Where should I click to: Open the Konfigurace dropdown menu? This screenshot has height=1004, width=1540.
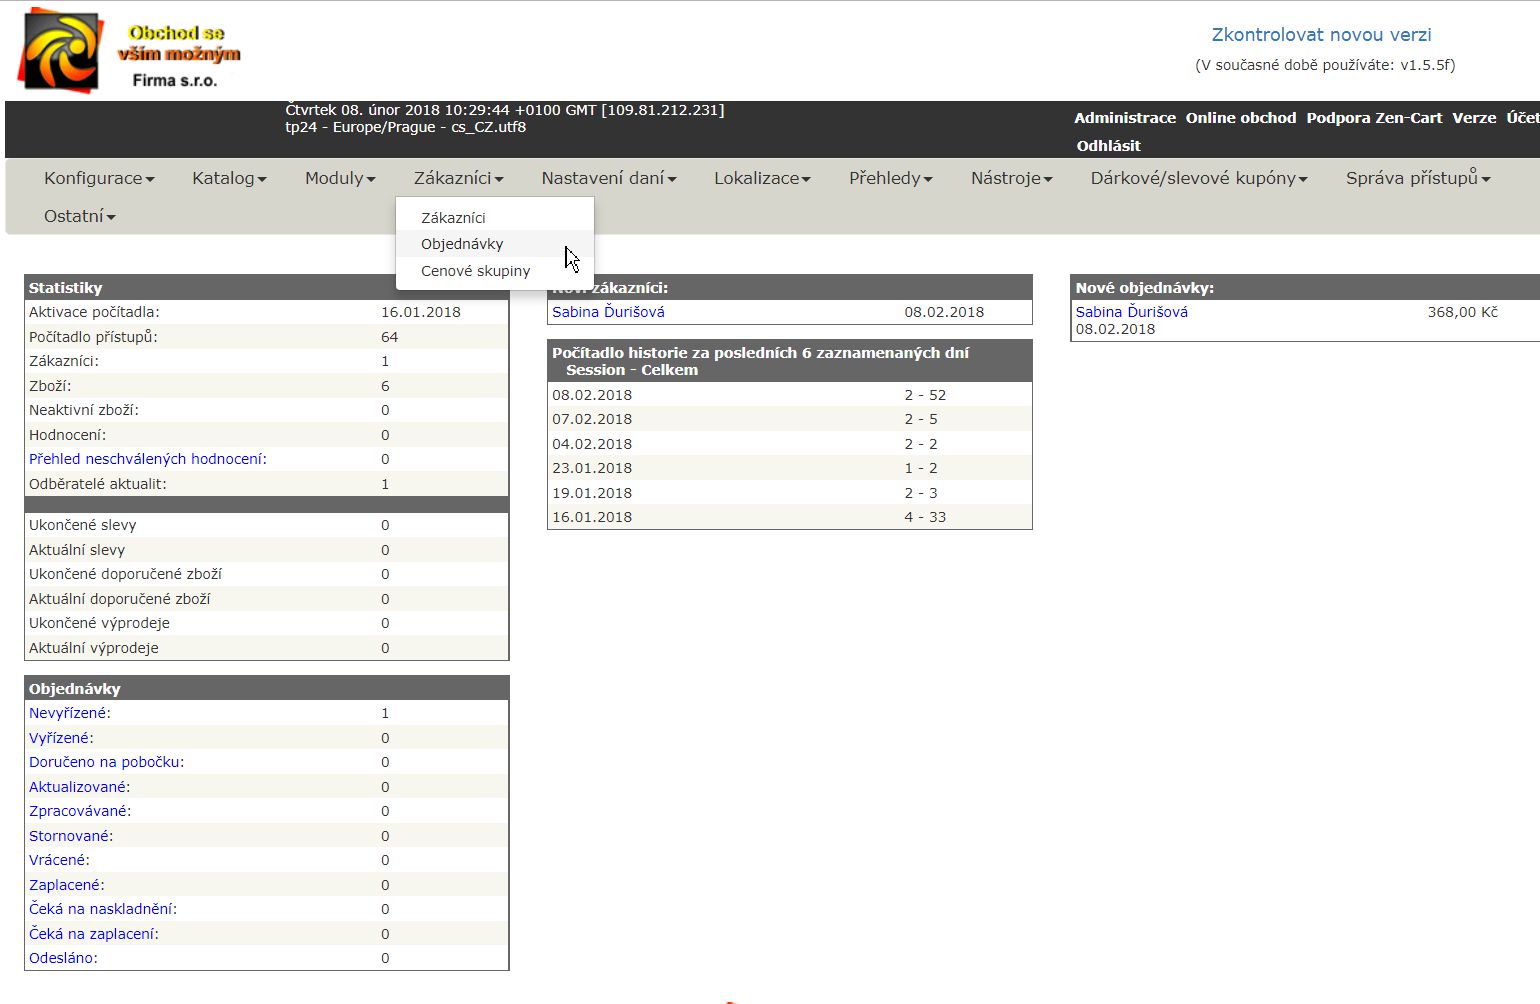pos(99,178)
